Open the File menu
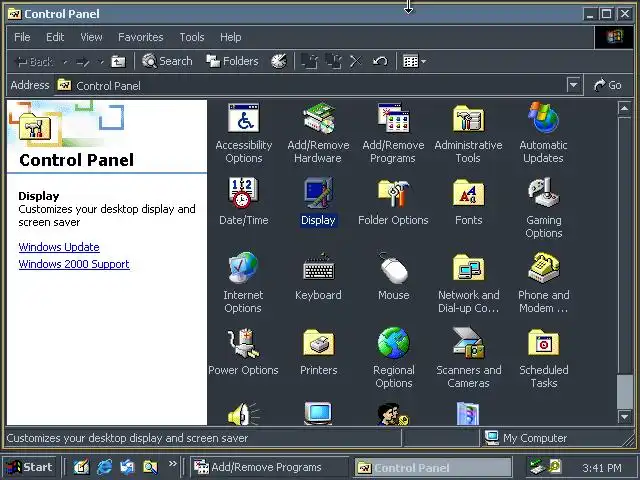This screenshot has width=640, height=480. coord(22,37)
